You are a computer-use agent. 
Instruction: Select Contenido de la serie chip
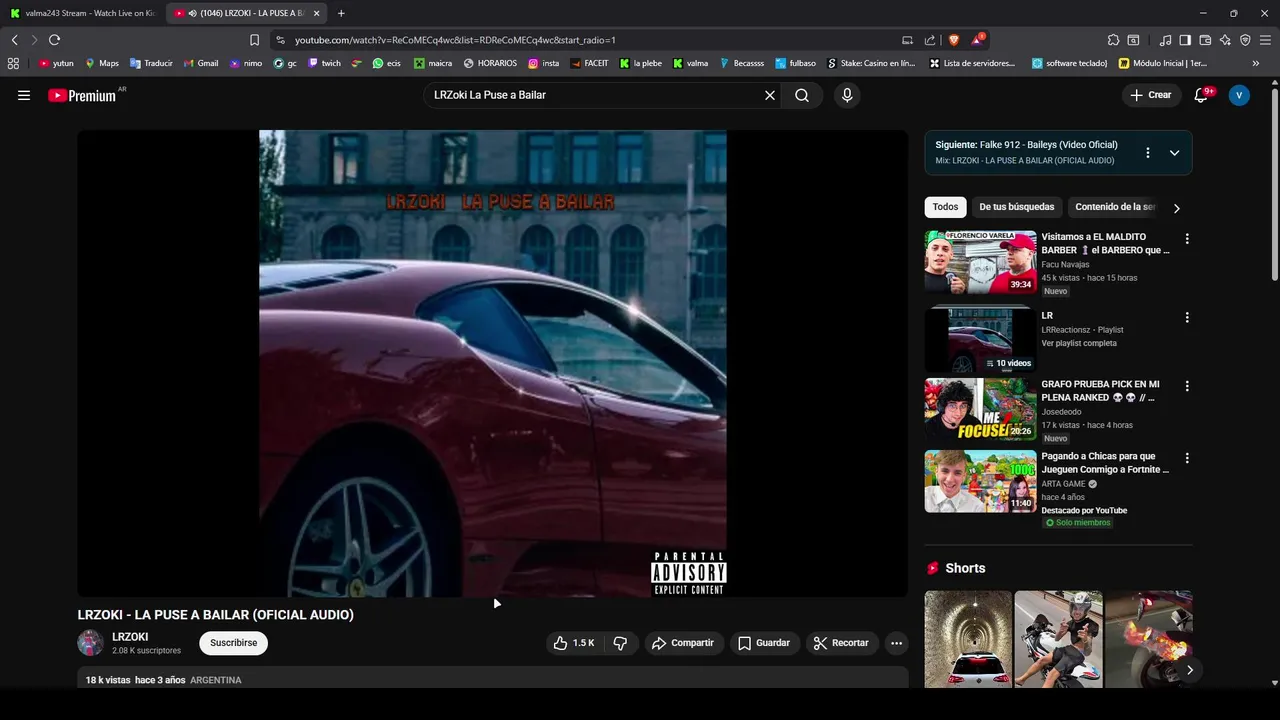pos(1114,207)
